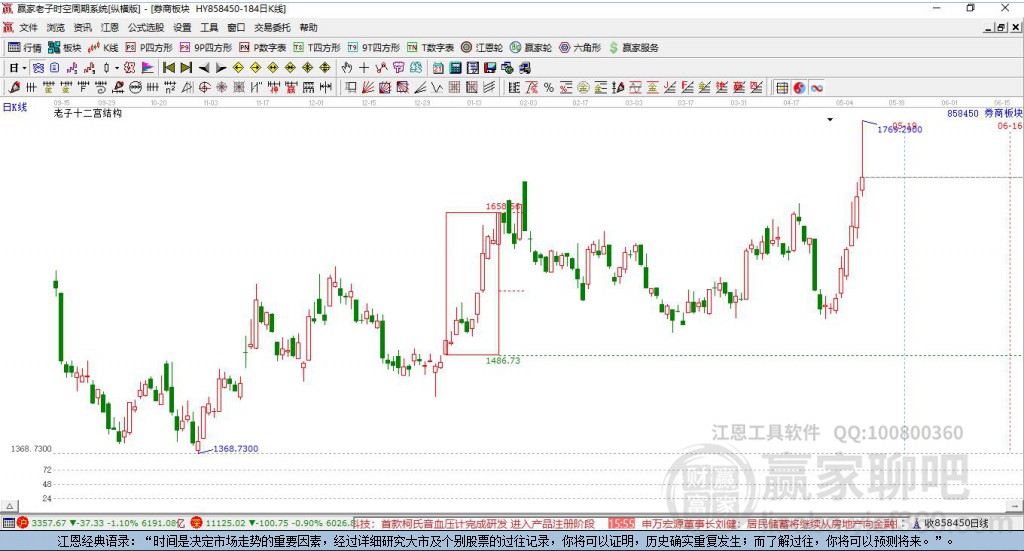Open the 江恩 menu

[110, 27]
